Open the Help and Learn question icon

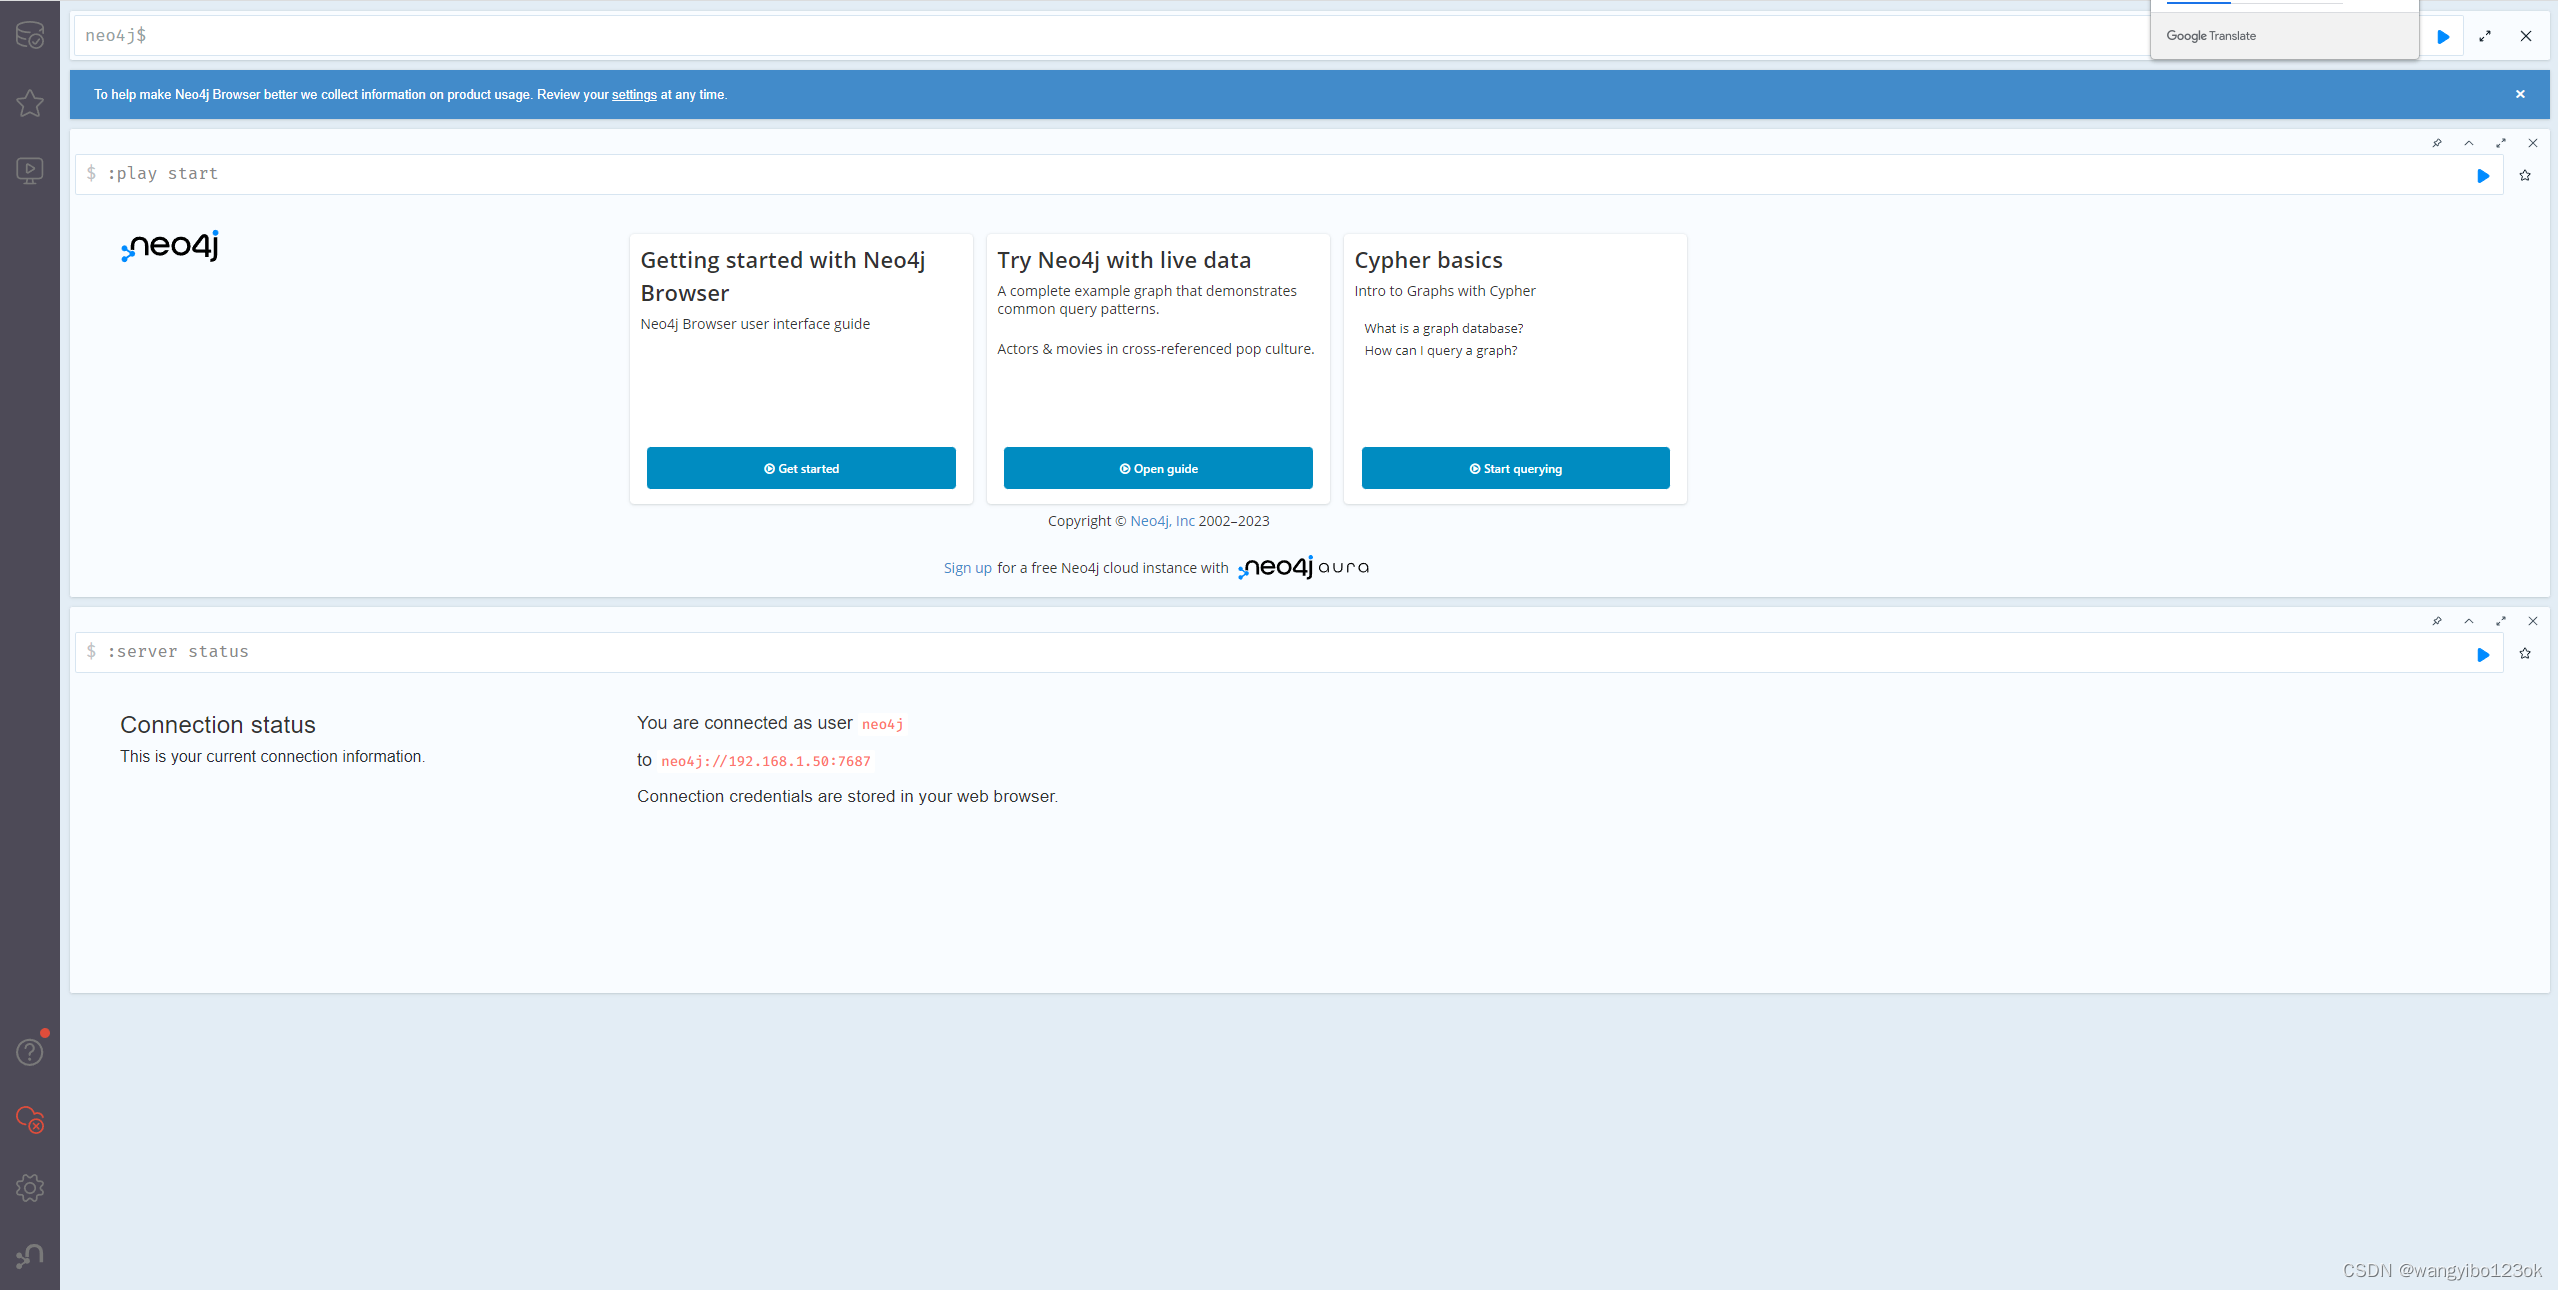coord(30,1052)
